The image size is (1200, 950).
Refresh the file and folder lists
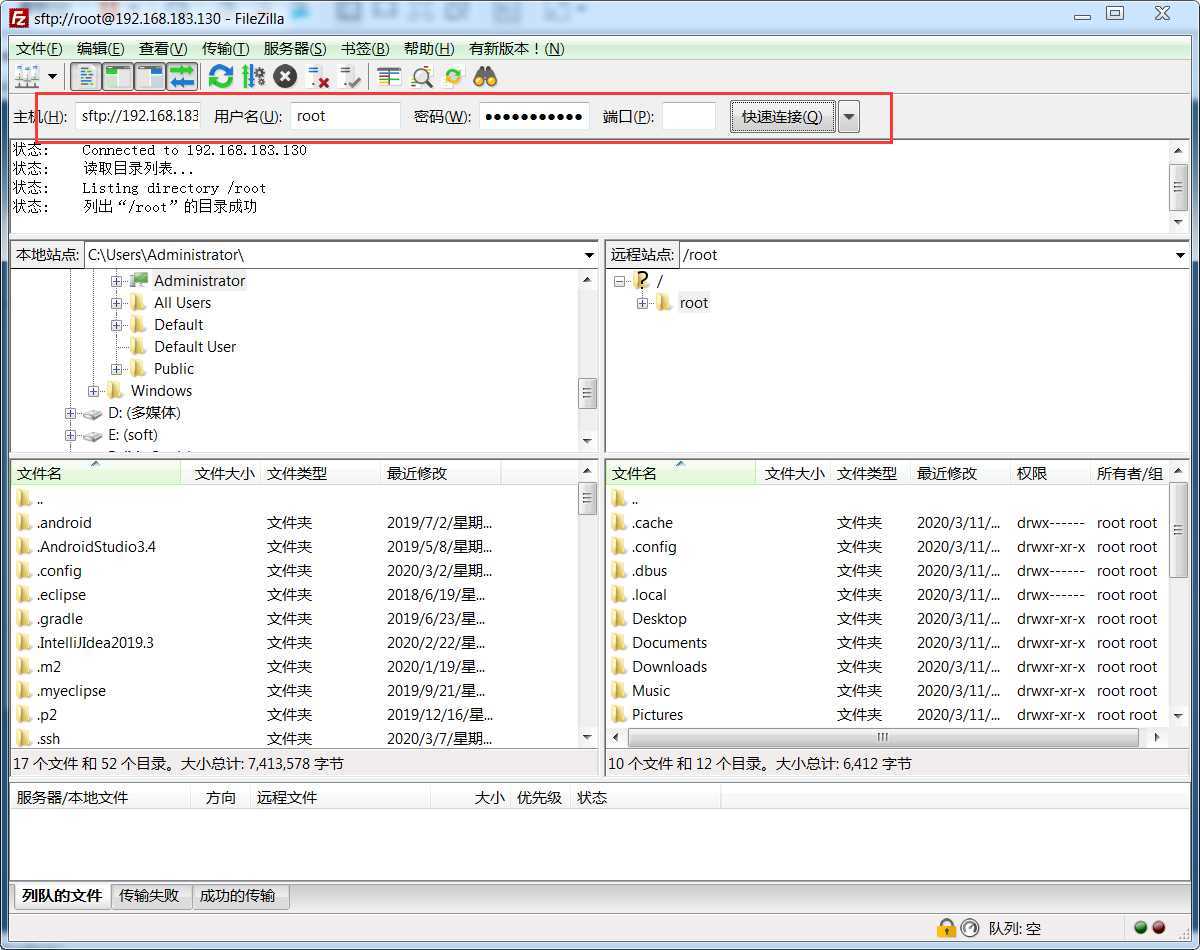click(221, 77)
